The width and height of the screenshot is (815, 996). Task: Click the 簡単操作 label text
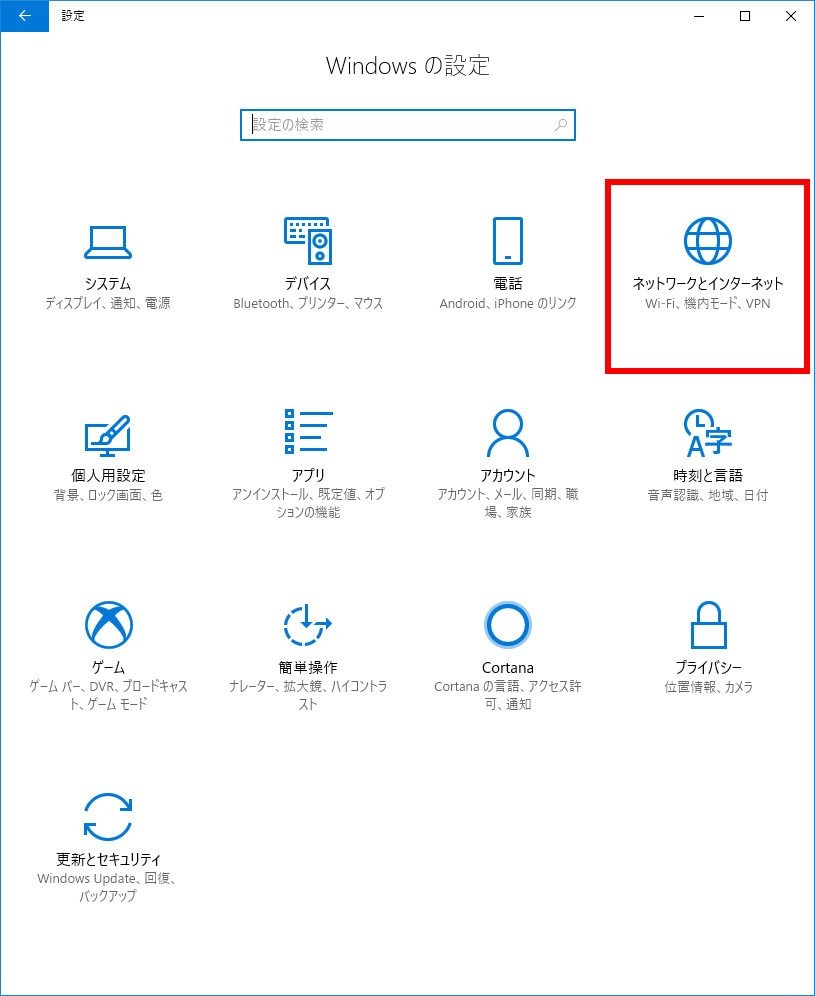[x=308, y=667]
